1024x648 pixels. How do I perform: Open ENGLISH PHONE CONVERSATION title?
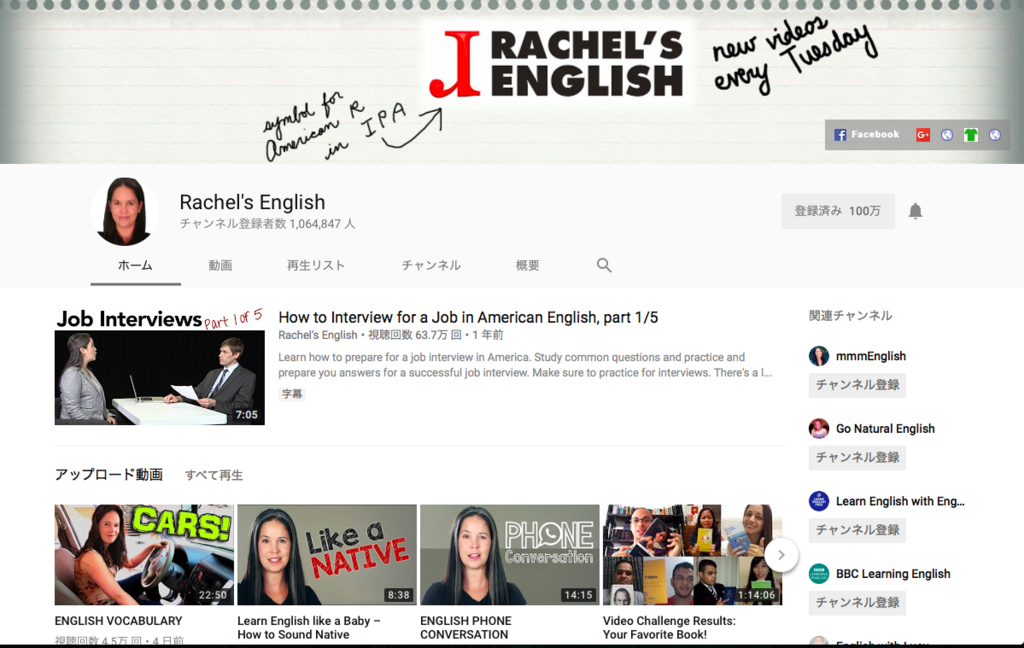click(466, 628)
